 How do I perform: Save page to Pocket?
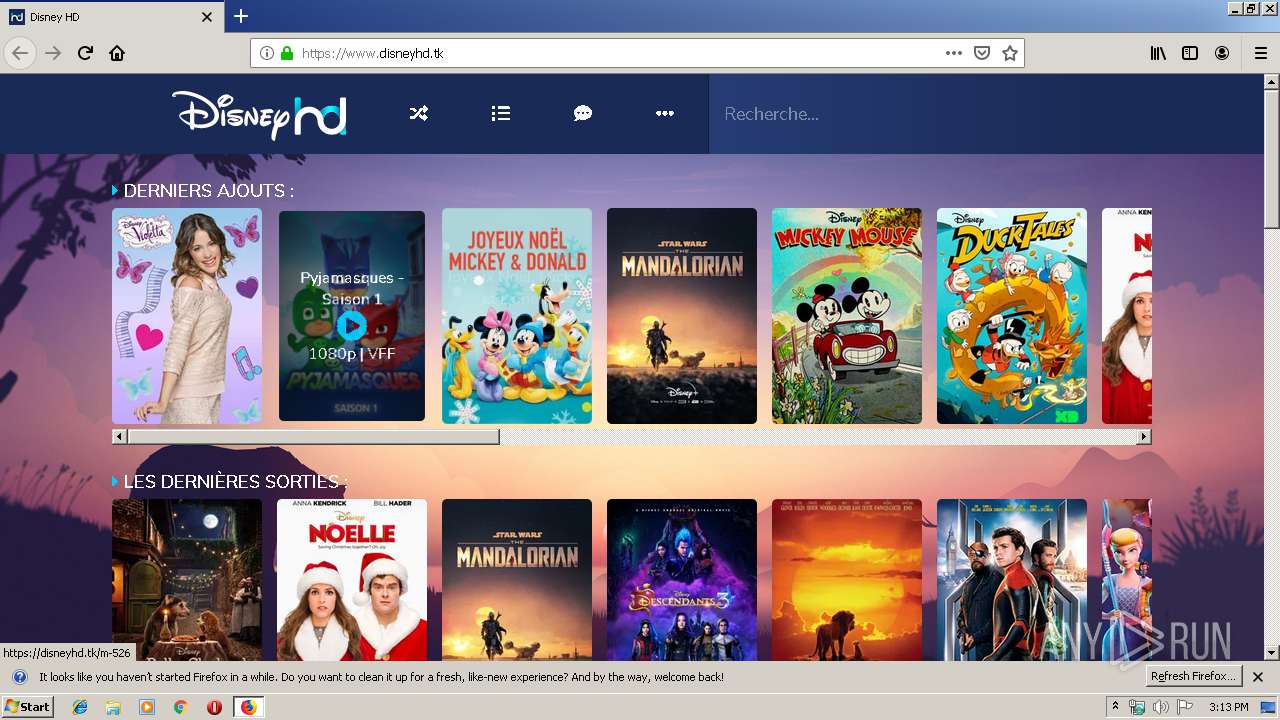[982, 53]
